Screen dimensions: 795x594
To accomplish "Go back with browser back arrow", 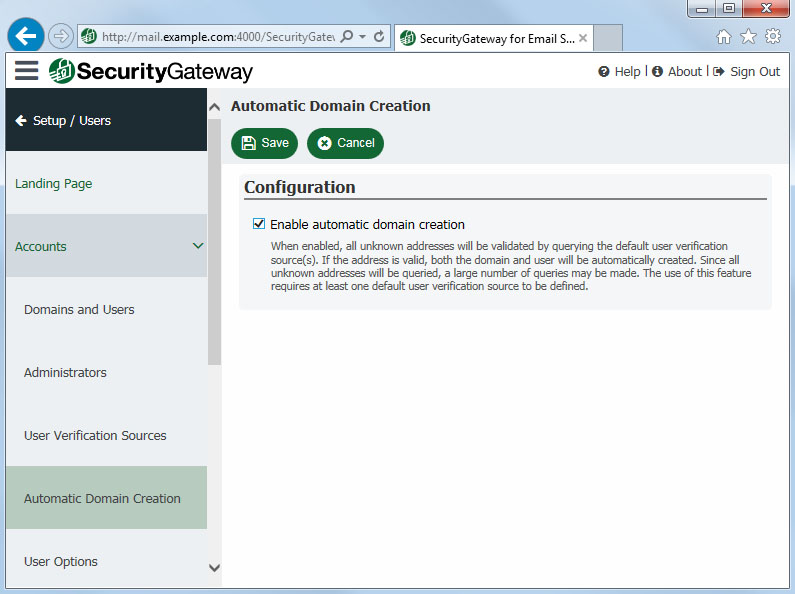I will (25, 35).
